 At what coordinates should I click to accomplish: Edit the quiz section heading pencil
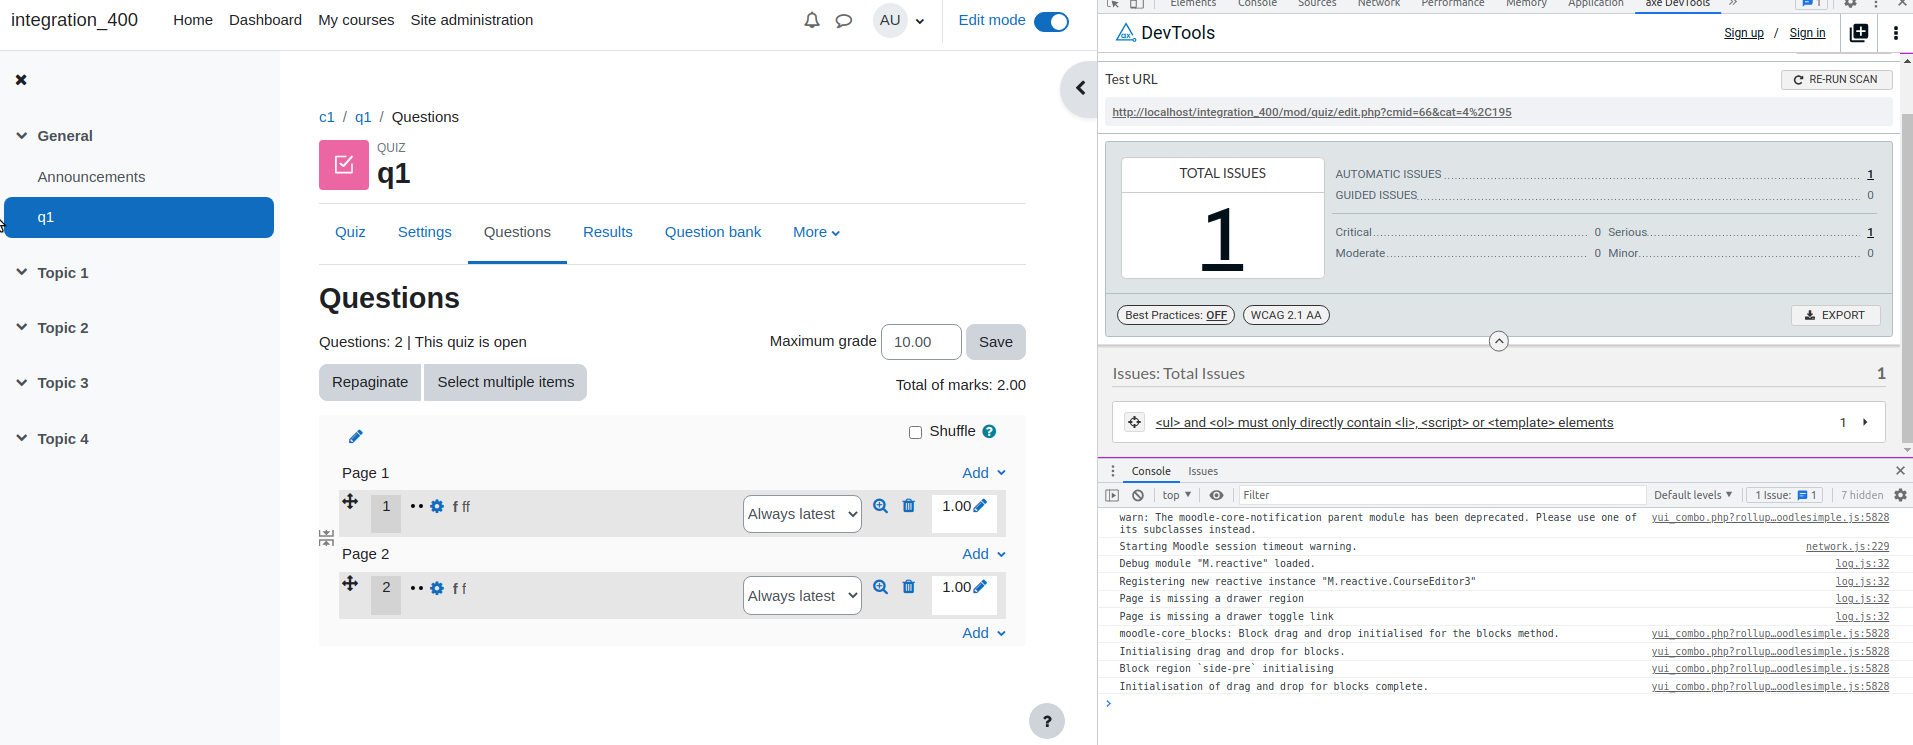pos(356,436)
